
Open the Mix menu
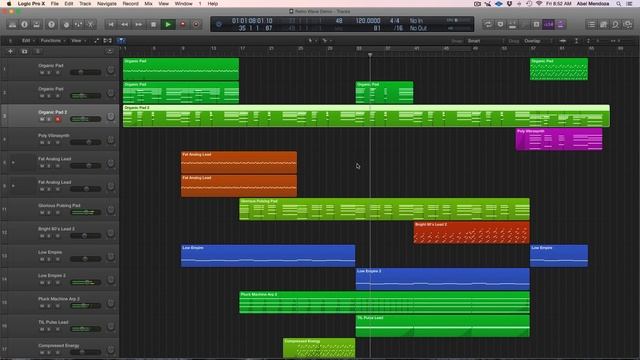click(148, 4)
